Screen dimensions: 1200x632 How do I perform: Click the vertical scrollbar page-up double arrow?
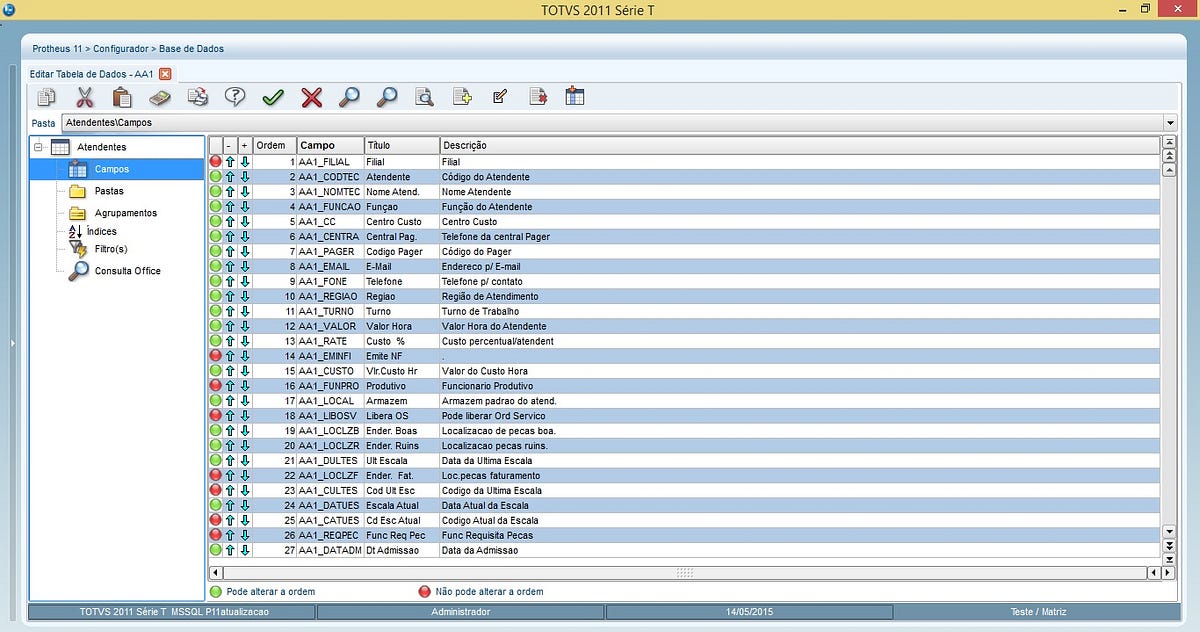tap(1169, 157)
